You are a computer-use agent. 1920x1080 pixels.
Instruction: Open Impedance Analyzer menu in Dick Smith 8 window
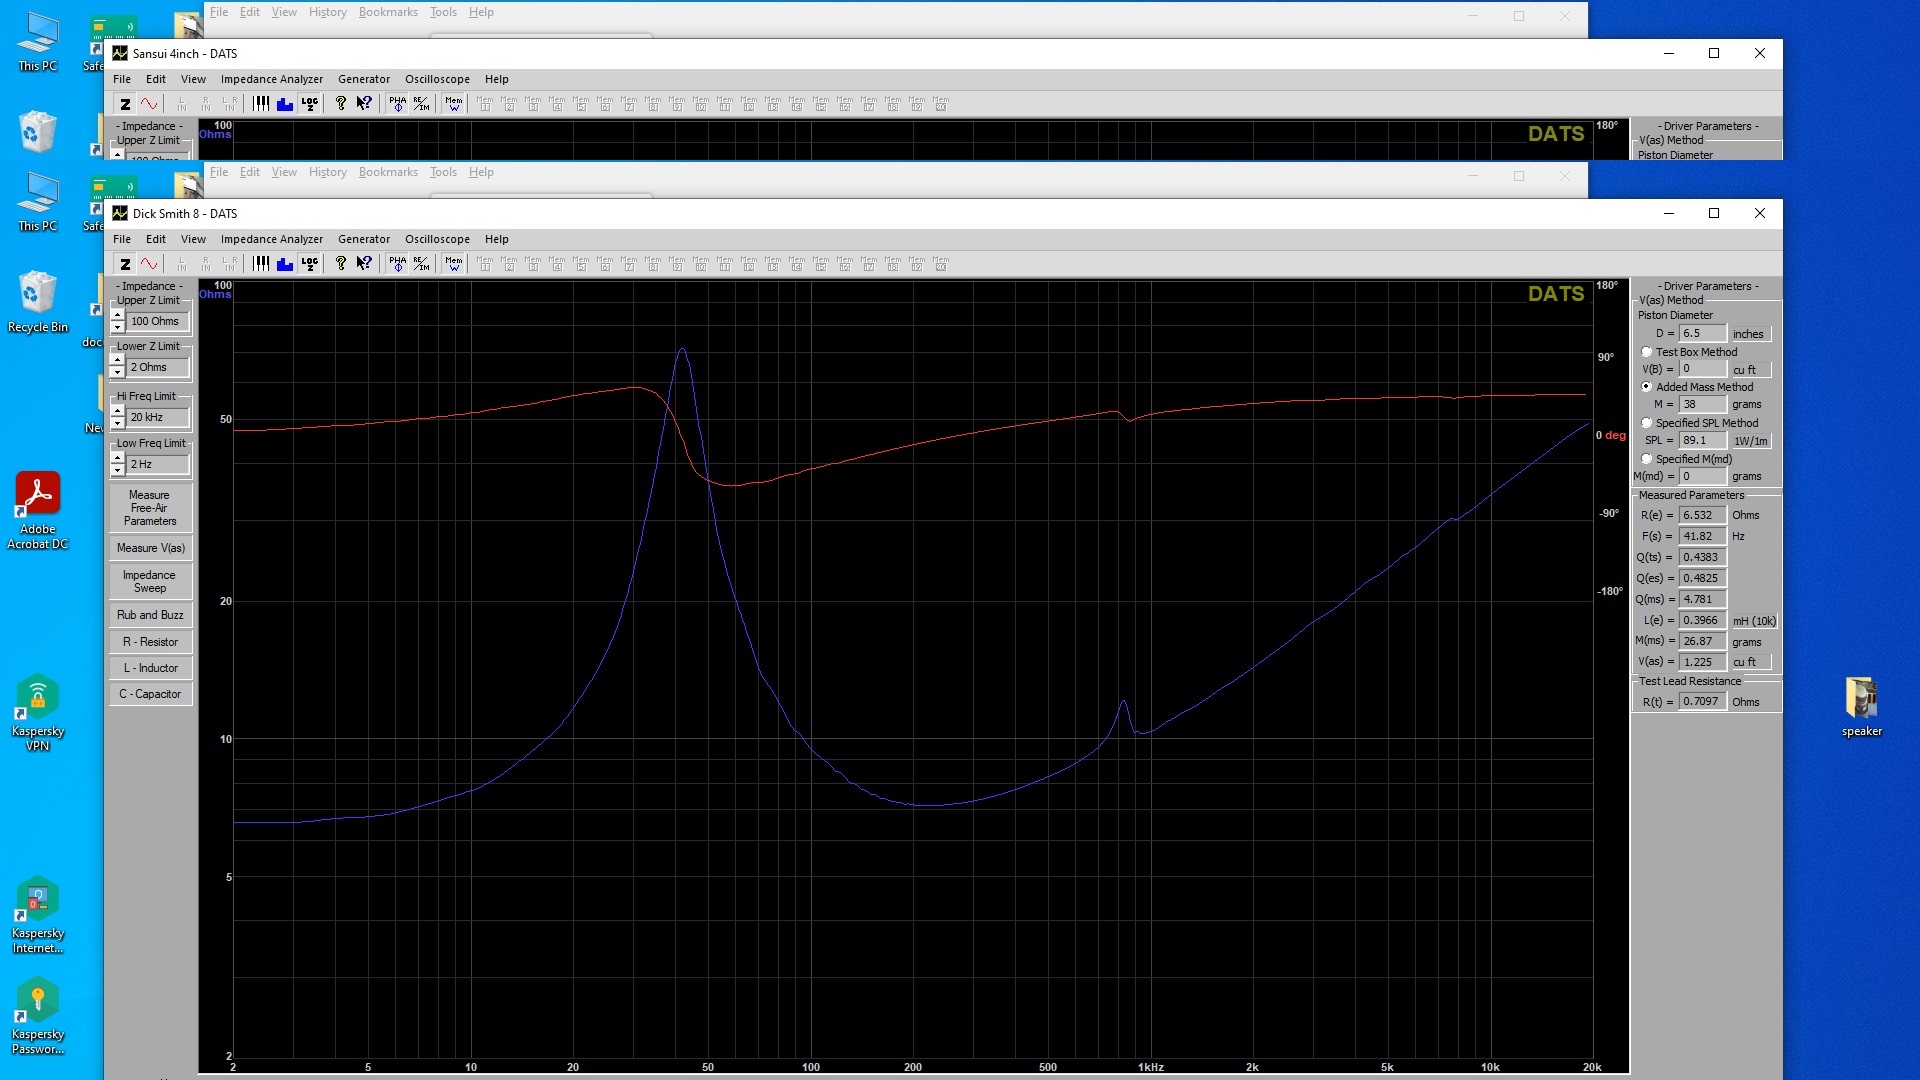(272, 239)
